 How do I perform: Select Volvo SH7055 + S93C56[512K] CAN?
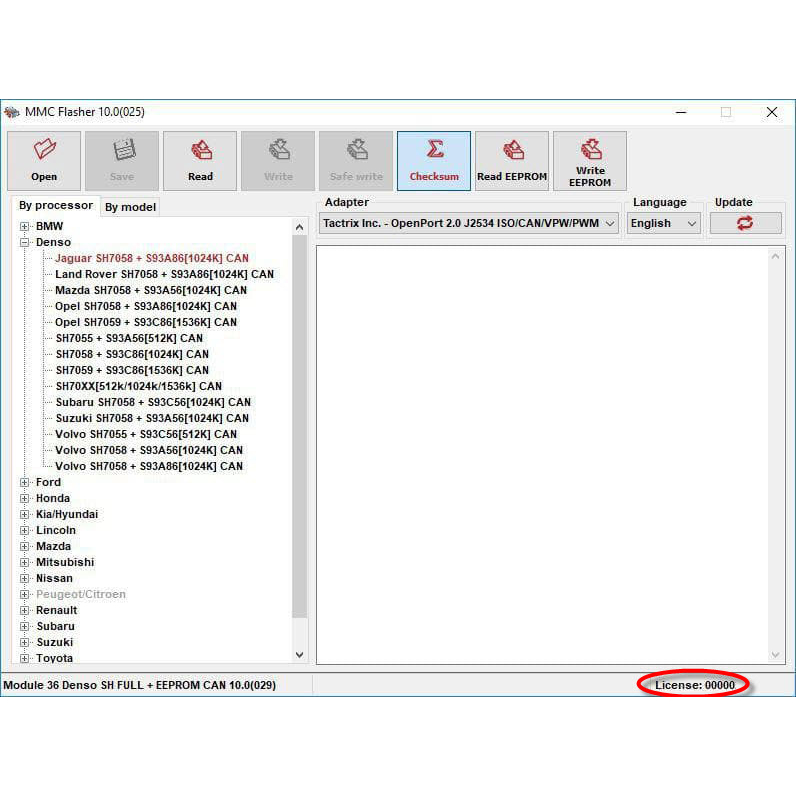[146, 434]
